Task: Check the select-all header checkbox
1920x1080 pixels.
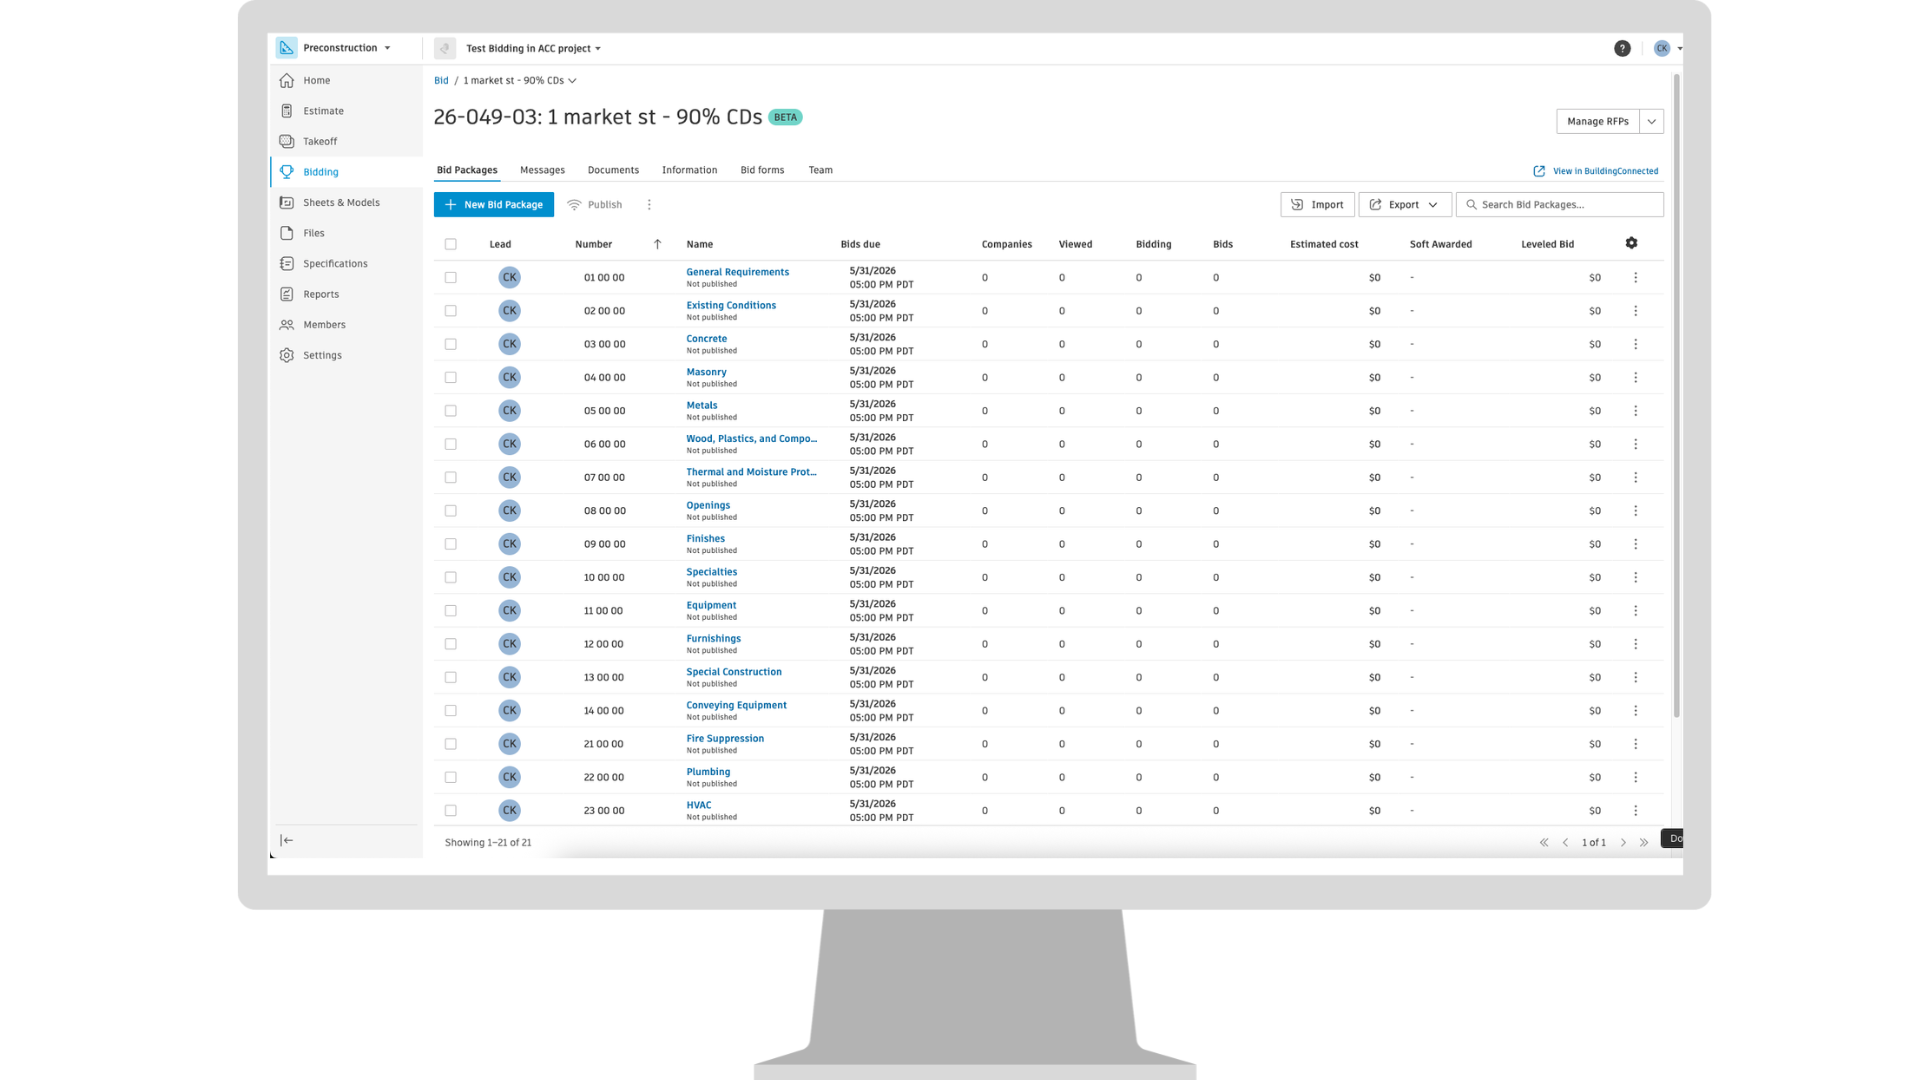Action: coord(451,244)
